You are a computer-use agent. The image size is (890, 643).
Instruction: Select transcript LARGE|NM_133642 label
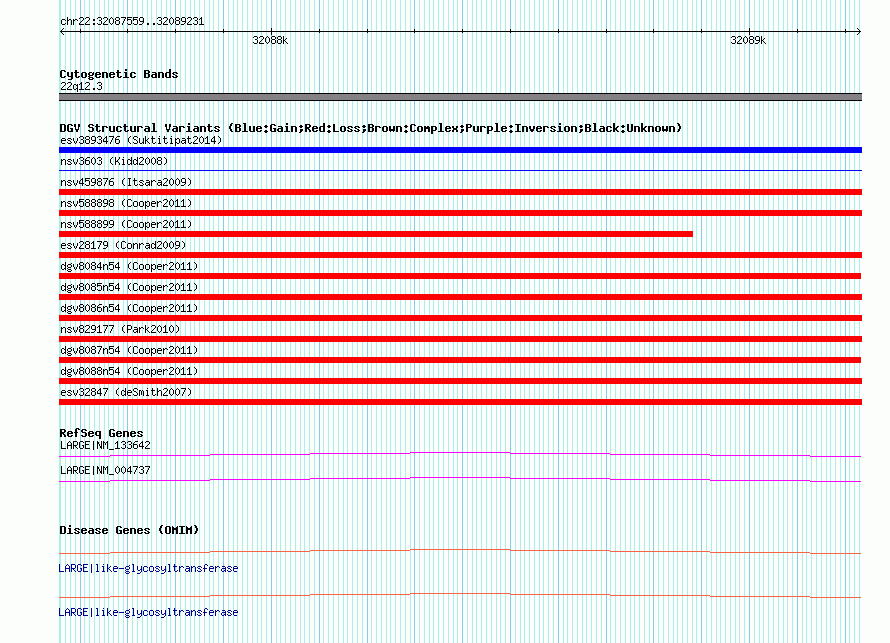click(x=105, y=446)
